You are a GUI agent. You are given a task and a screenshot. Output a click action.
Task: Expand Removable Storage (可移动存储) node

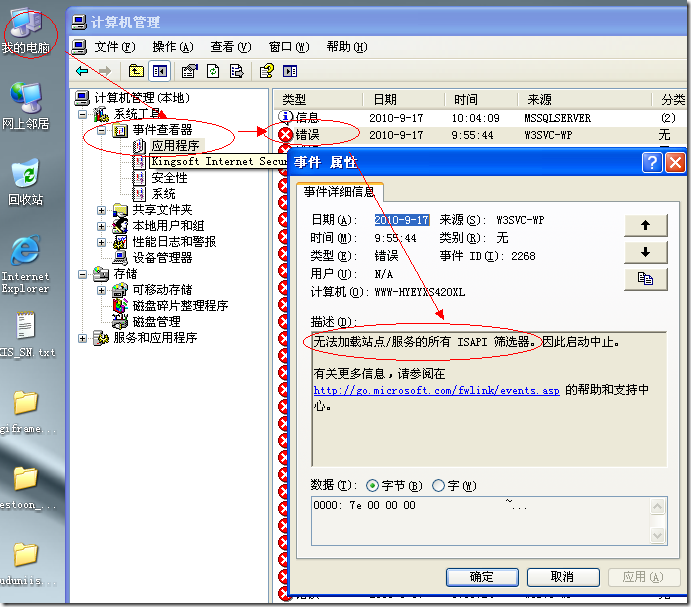101,290
